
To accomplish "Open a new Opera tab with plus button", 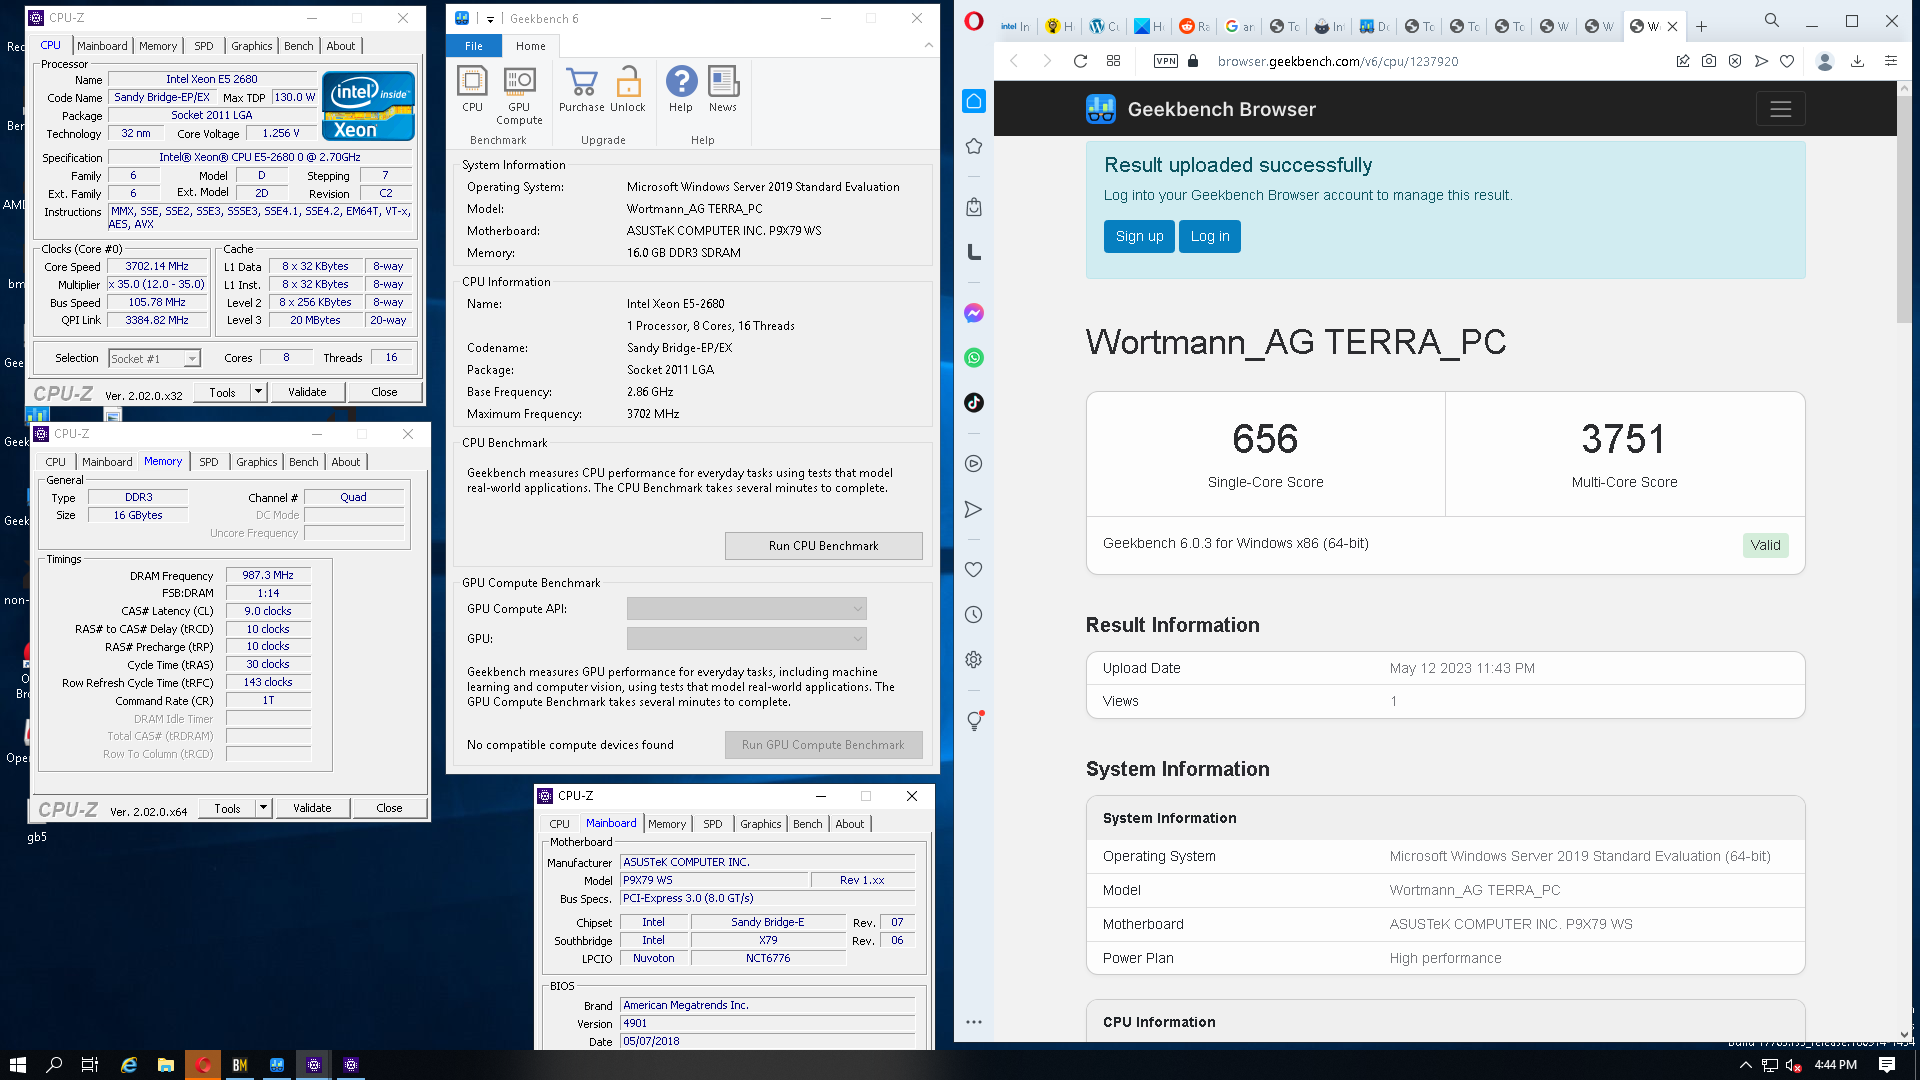I will click(x=1701, y=26).
